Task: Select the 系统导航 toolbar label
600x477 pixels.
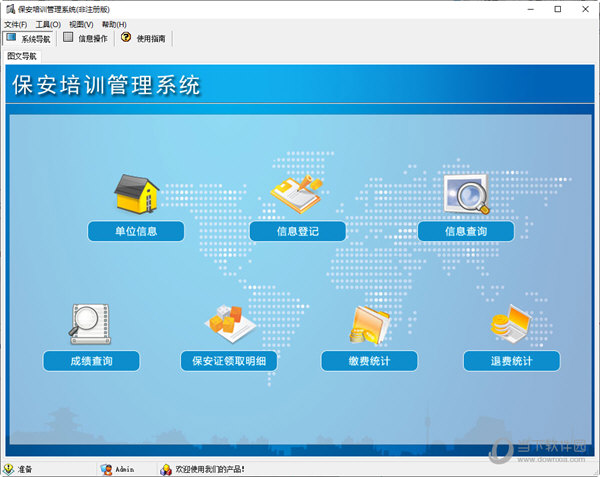Action: tap(36, 39)
